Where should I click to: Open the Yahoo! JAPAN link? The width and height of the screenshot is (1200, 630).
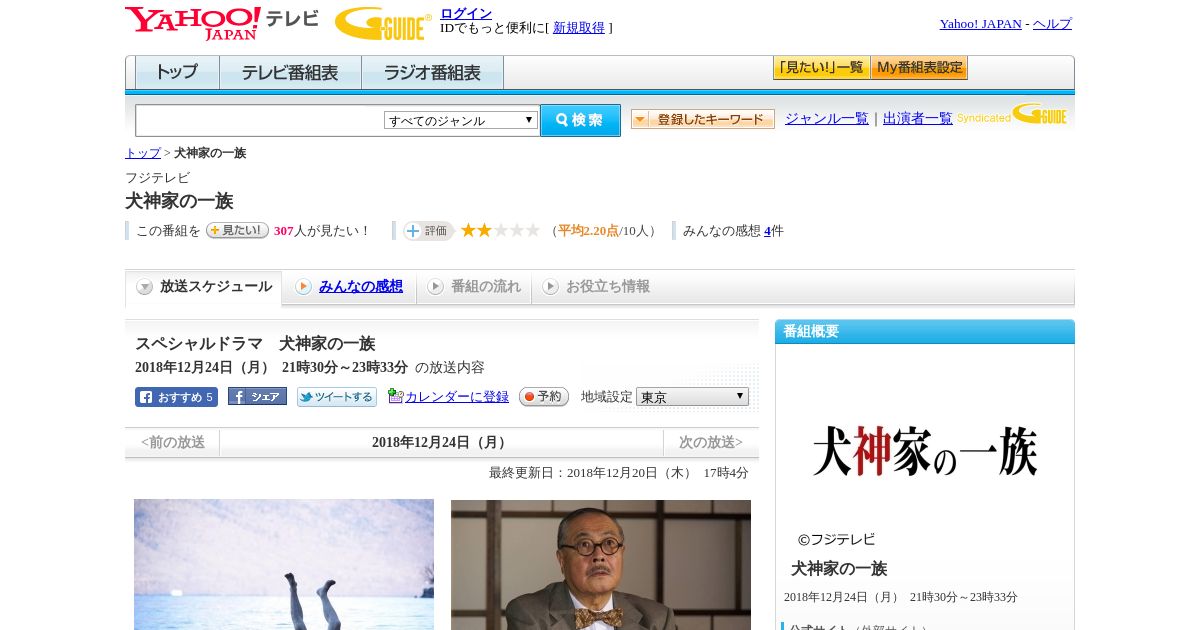click(x=980, y=24)
